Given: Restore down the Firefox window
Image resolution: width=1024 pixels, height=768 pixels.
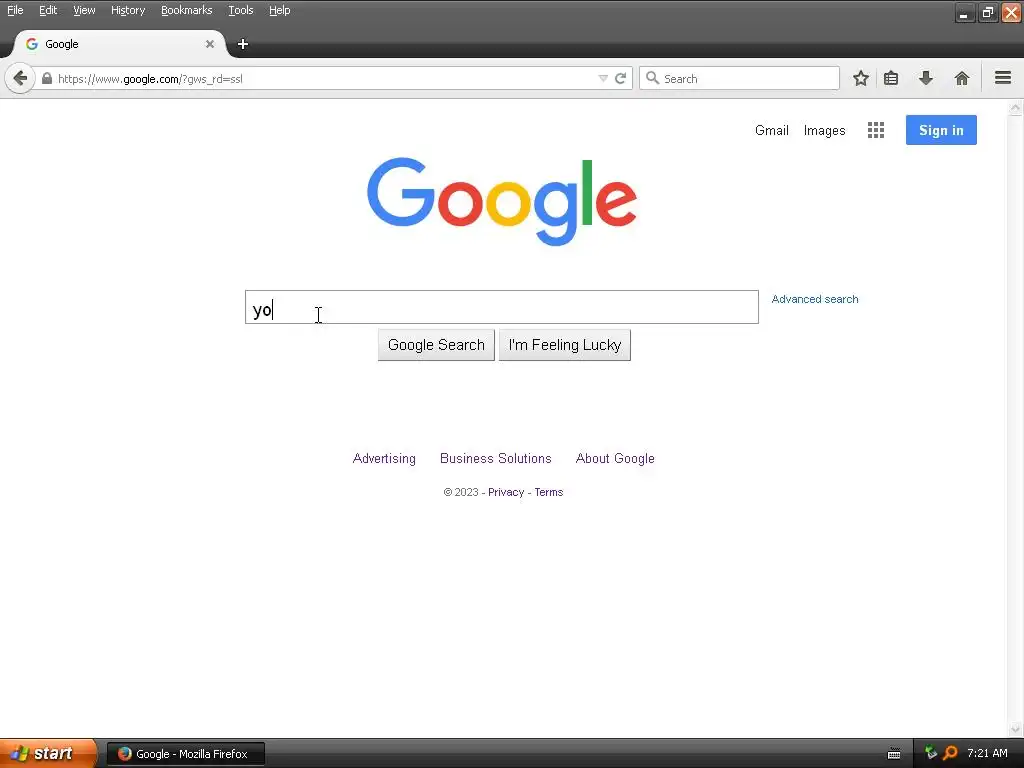Looking at the screenshot, I should click(x=988, y=12).
